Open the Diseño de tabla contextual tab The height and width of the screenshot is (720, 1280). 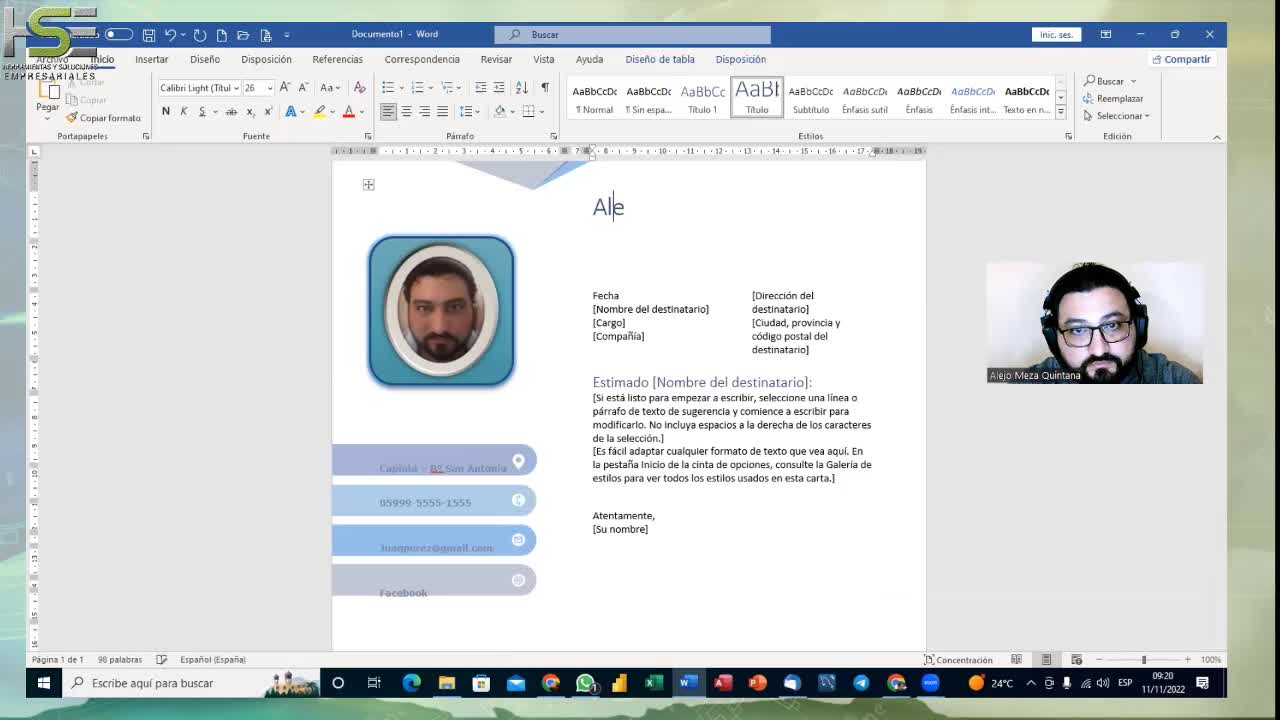pos(660,59)
